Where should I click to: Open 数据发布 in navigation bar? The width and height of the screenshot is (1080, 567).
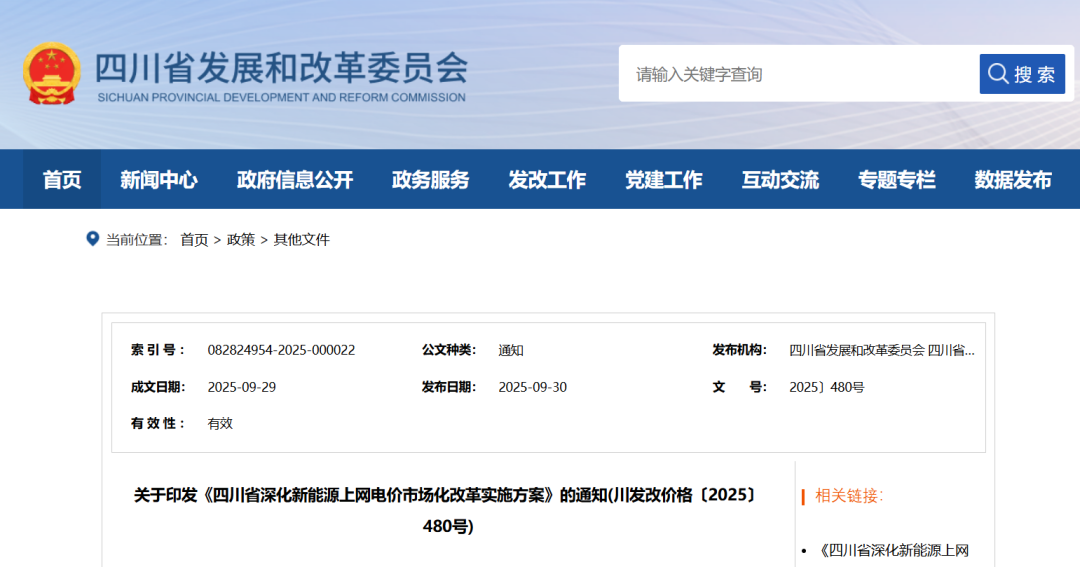(x=1013, y=180)
